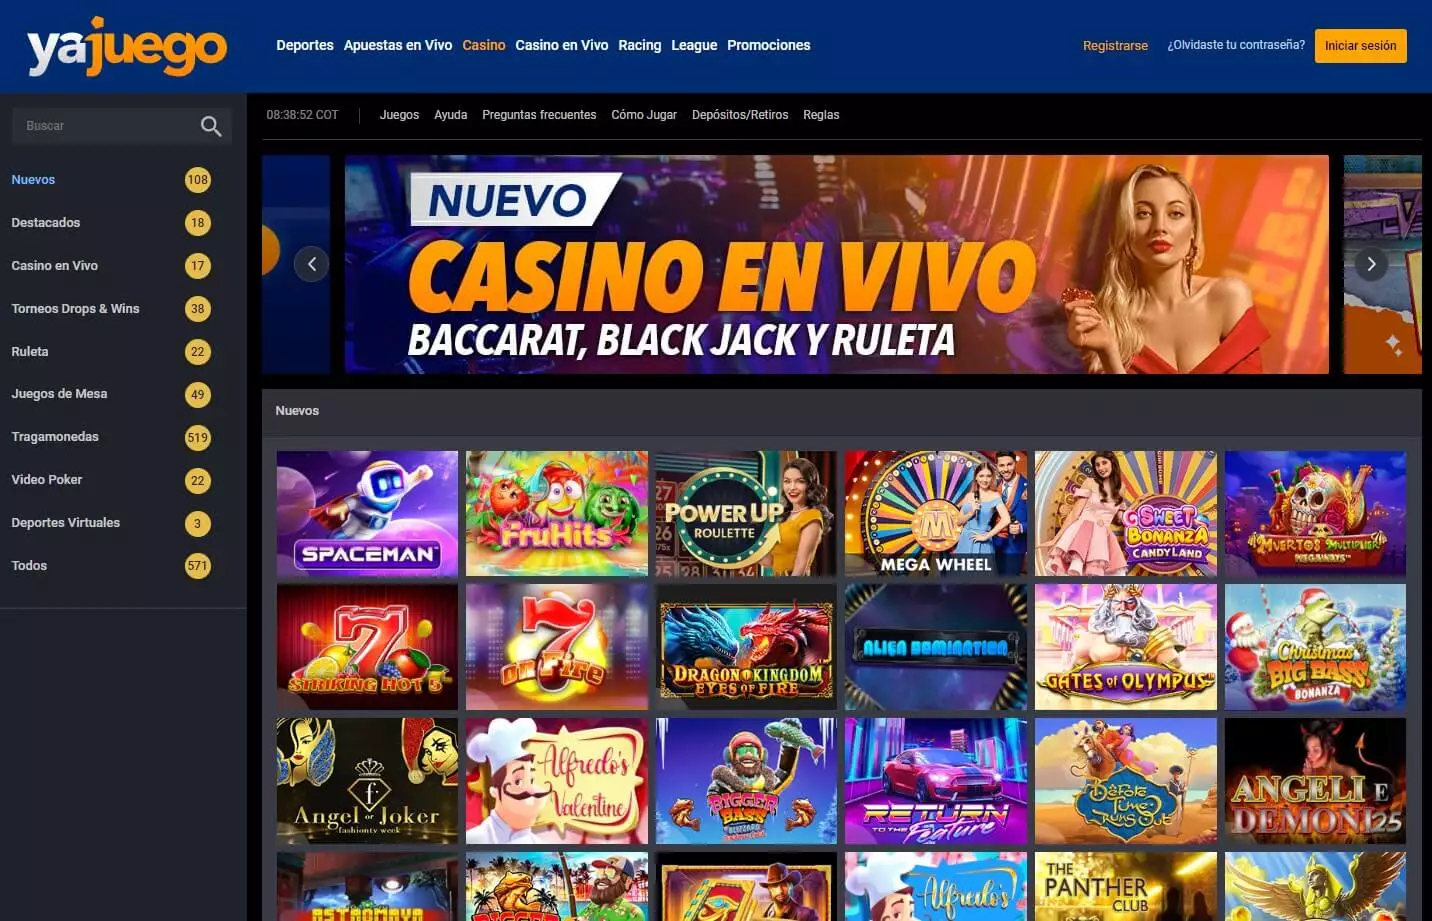Image resolution: width=1432 pixels, height=921 pixels.
Task: Select the Mega Wheel game tile
Action: coord(936,513)
